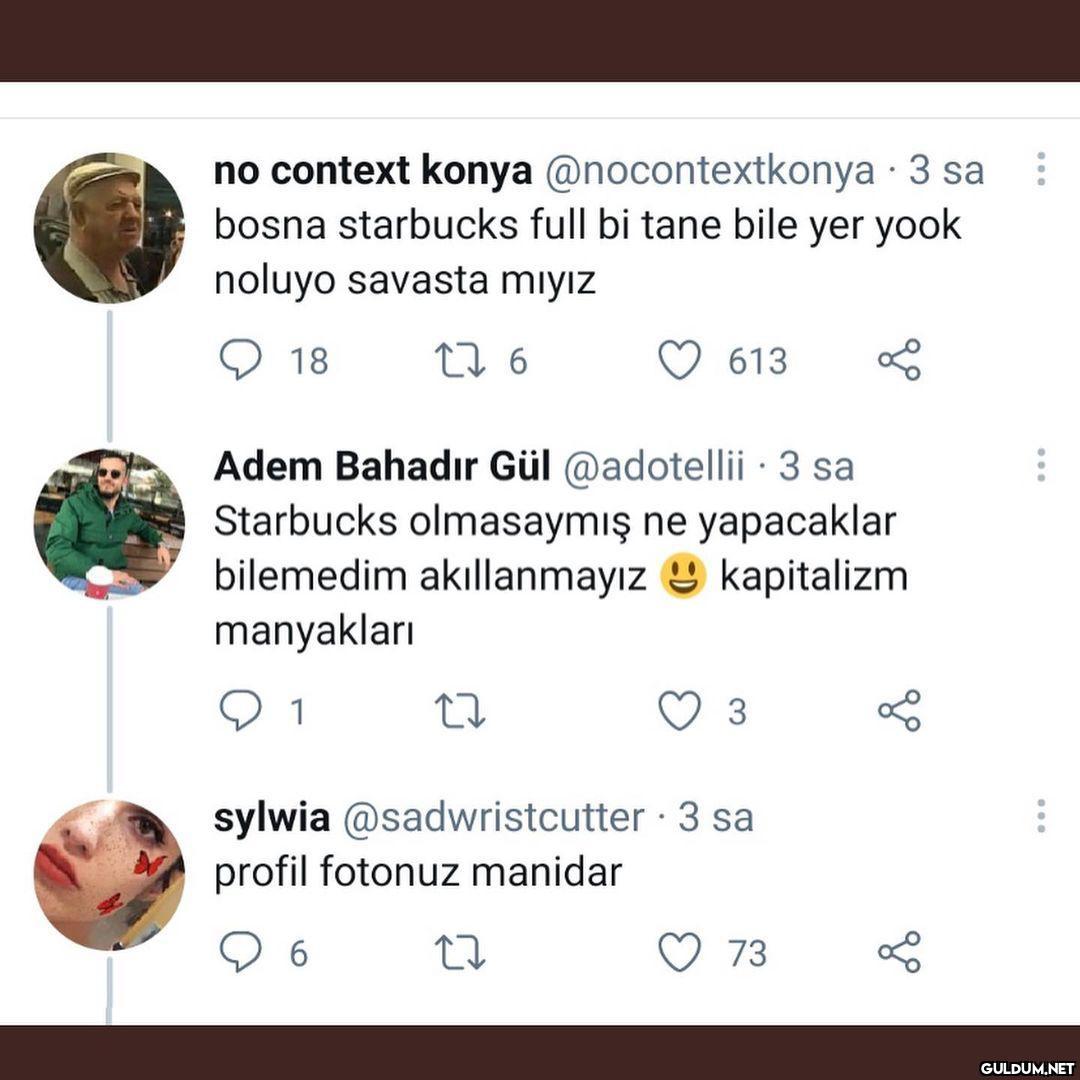
Task: Retweet Adem Bahadır Gül's reply
Action: [x=460, y=711]
